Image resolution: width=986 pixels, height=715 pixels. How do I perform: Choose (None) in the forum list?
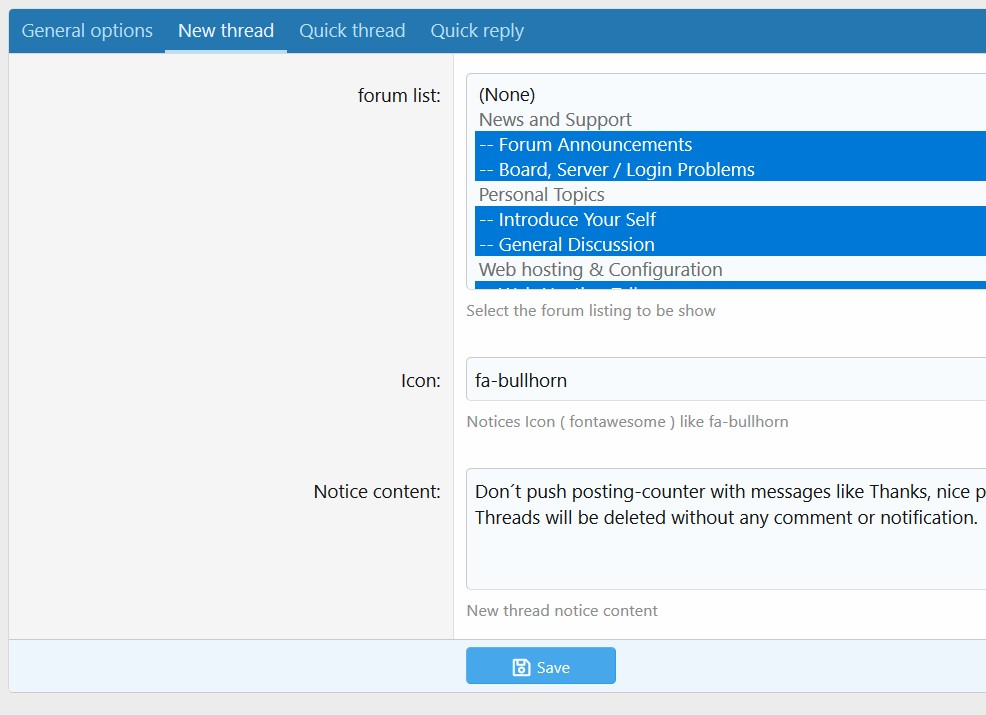point(507,95)
